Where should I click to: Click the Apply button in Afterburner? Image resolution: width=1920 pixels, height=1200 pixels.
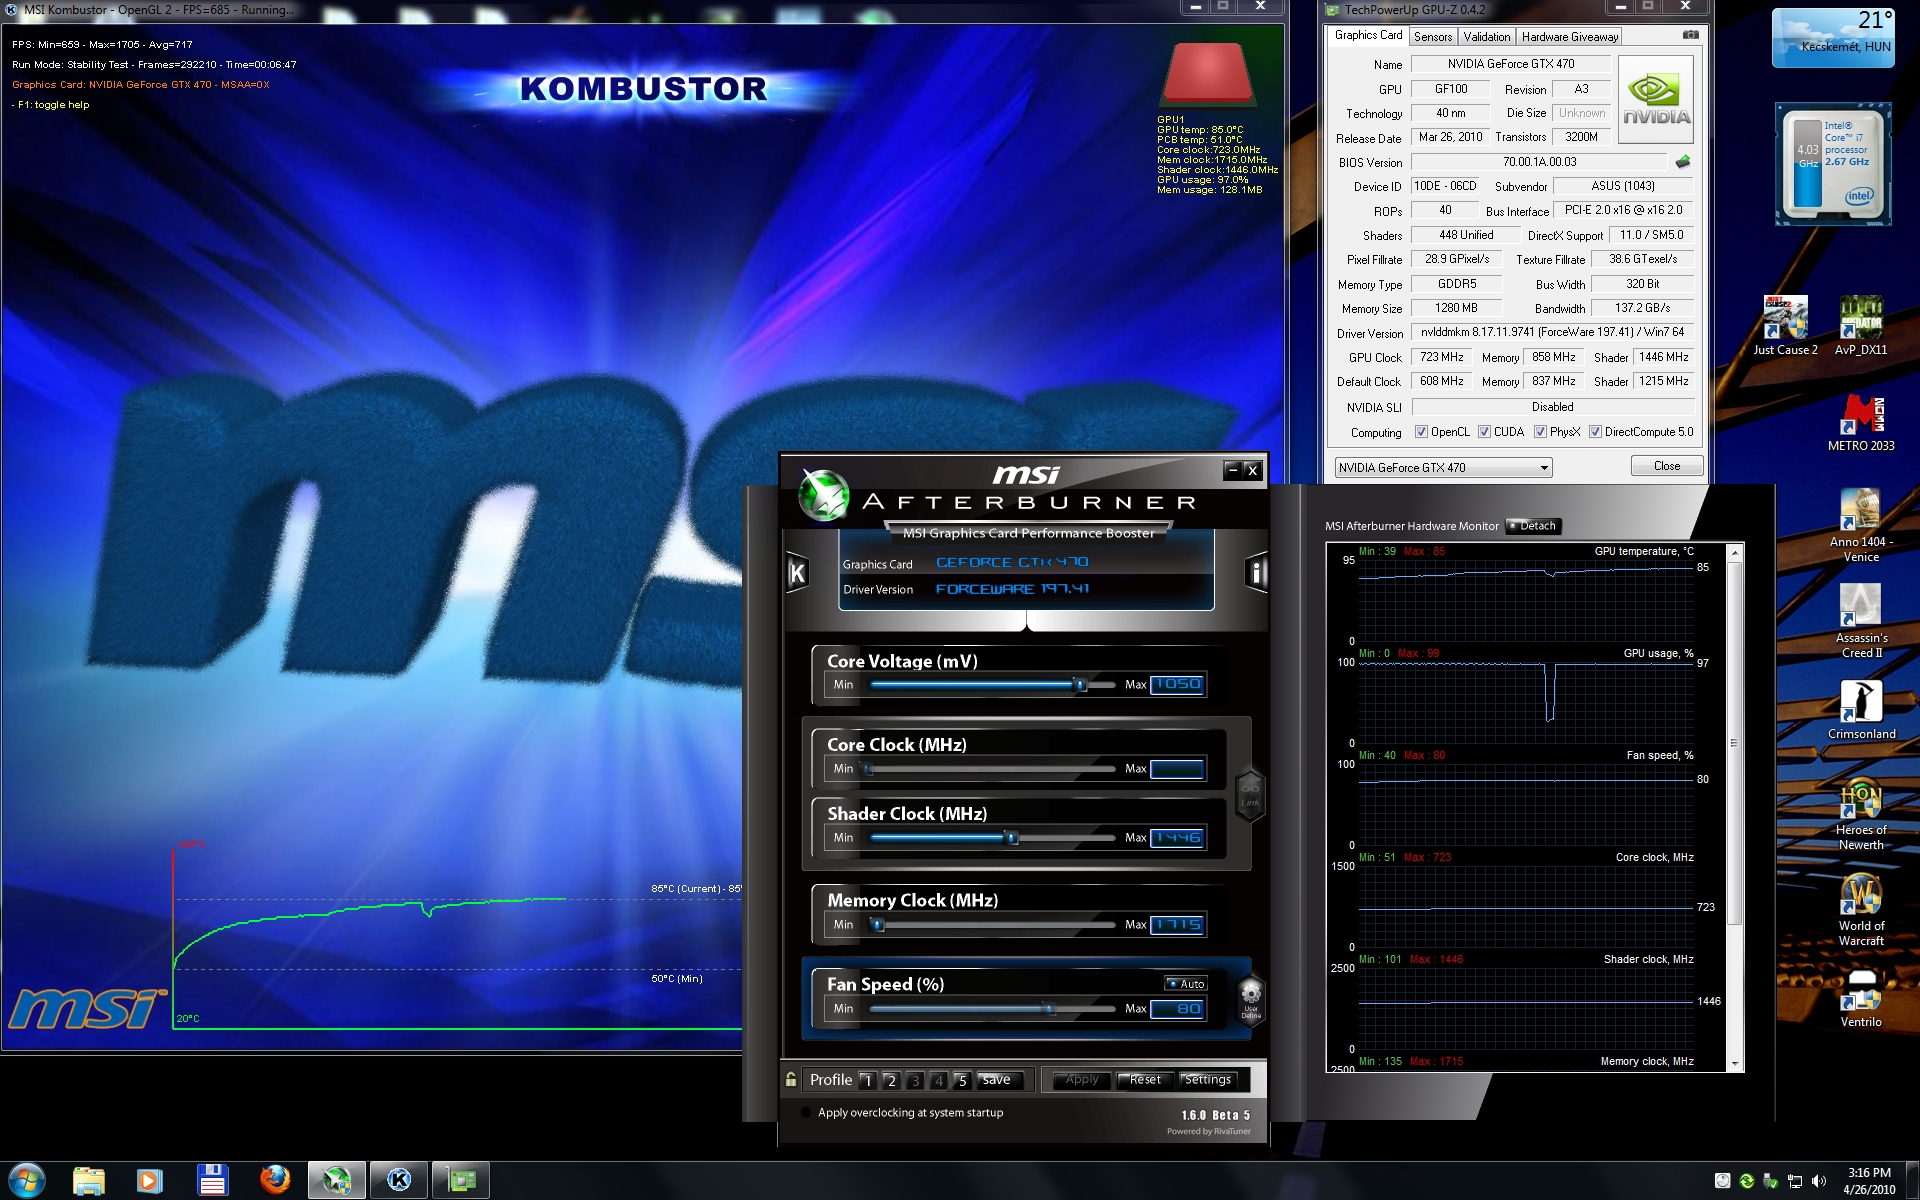tap(1081, 1079)
